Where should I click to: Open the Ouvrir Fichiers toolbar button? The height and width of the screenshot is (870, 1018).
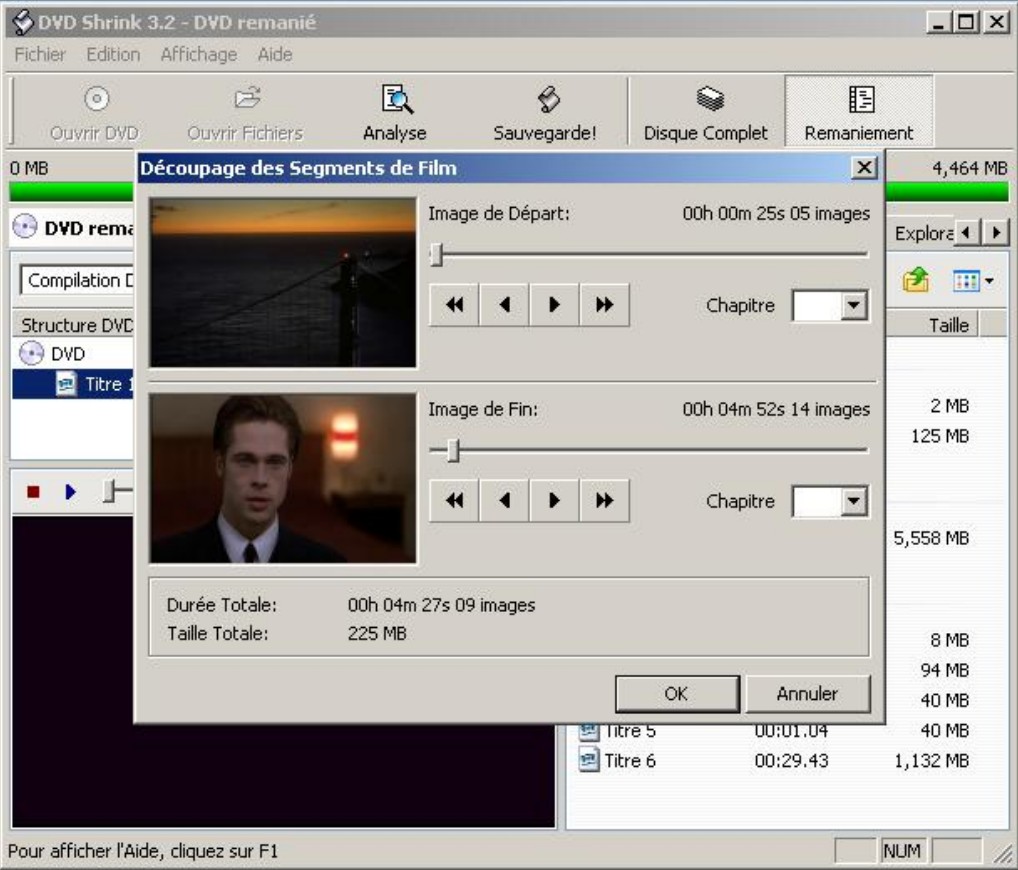click(x=245, y=112)
